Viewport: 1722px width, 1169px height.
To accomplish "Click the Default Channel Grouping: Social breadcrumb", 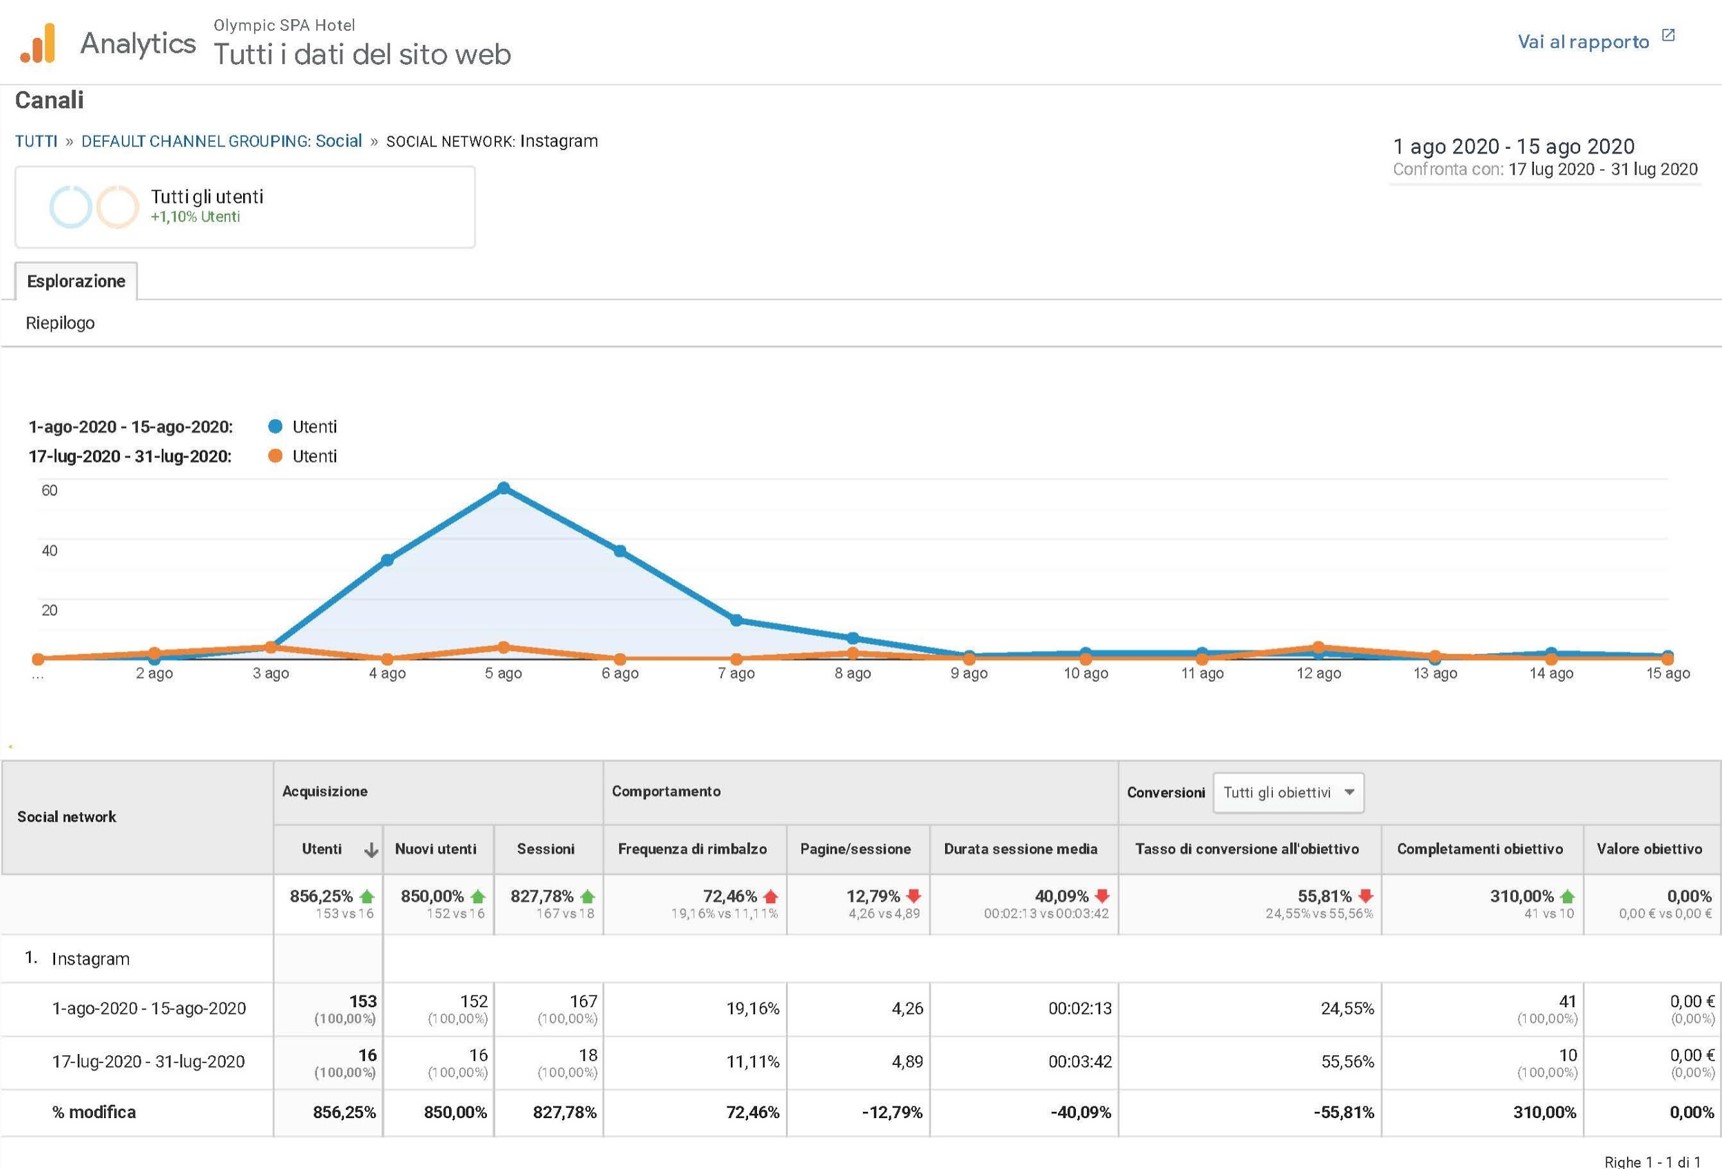I will (x=221, y=141).
